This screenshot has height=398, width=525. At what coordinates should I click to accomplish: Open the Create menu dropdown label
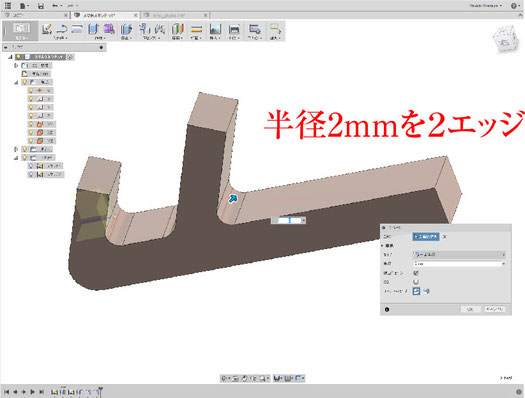tap(100, 38)
